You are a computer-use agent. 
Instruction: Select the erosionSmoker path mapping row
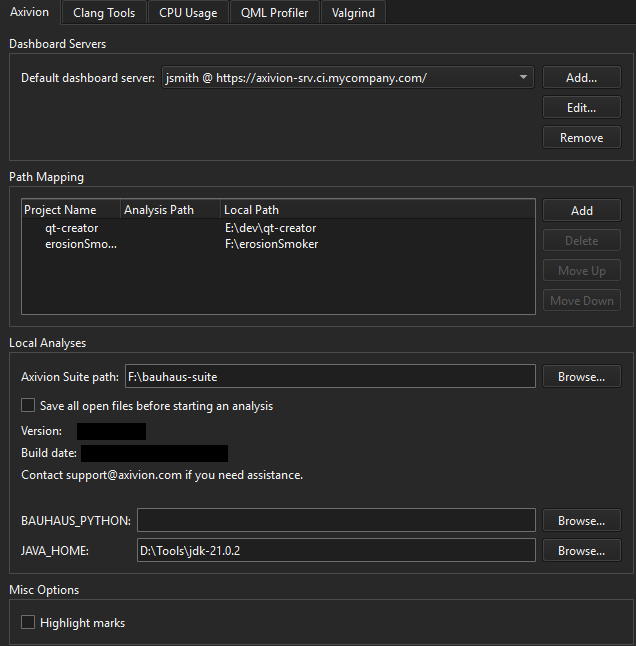click(81, 244)
